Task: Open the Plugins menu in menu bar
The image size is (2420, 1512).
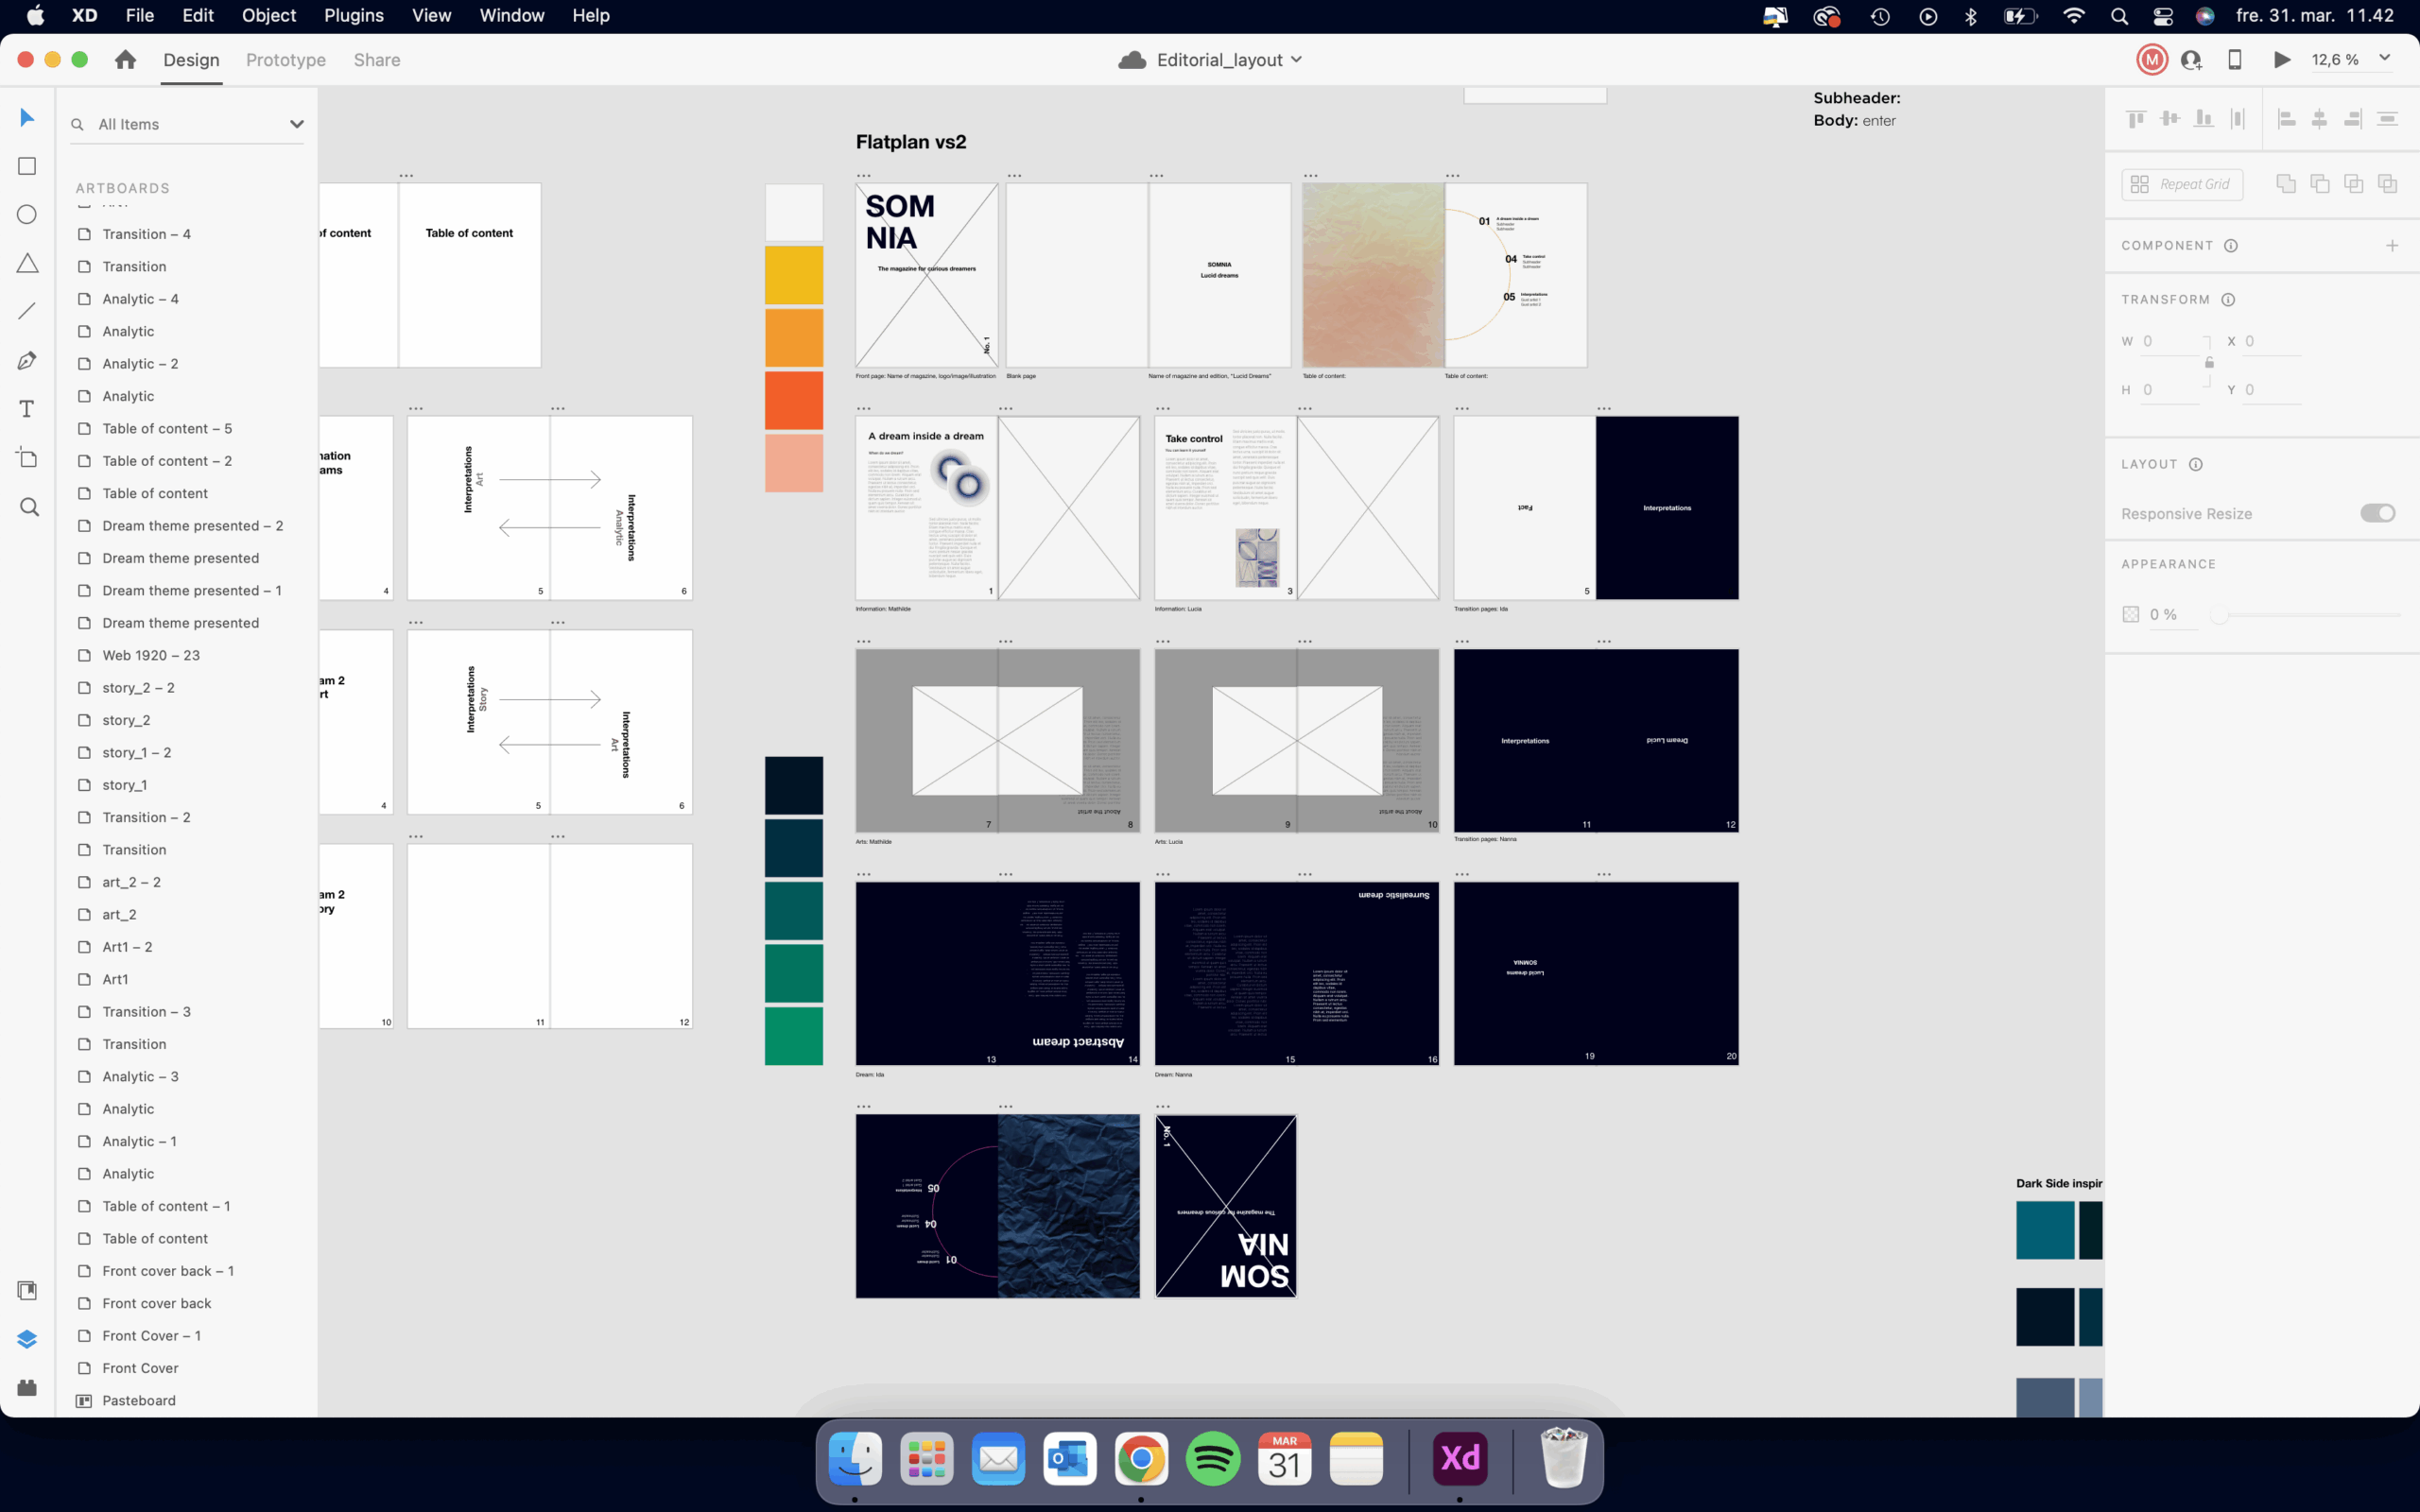Action: pyautogui.click(x=353, y=16)
